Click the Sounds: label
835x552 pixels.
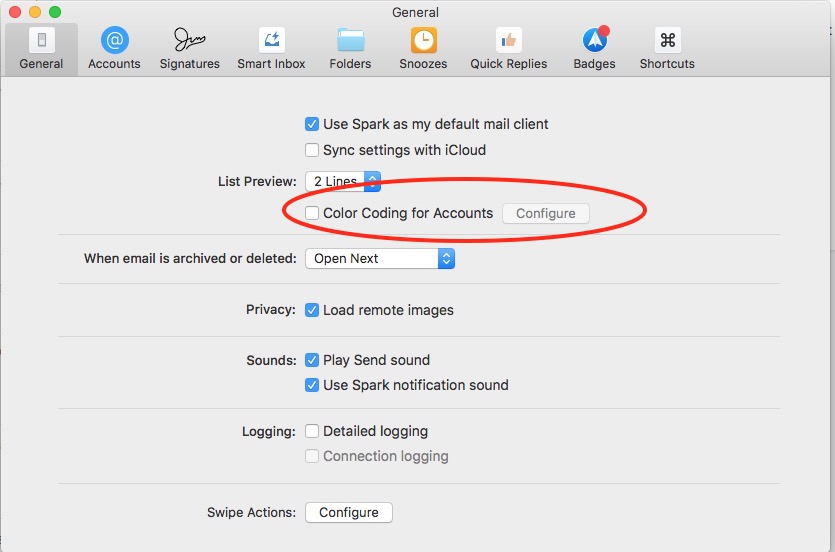click(x=271, y=360)
